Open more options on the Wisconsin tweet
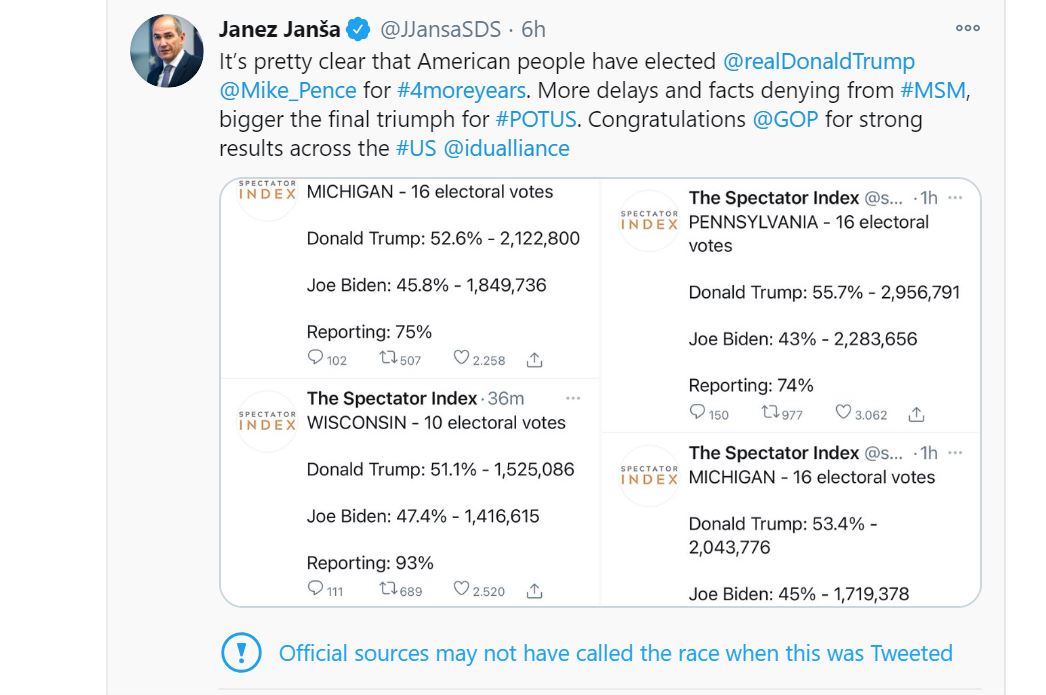Viewport: 1046px width, 695px height. click(x=573, y=398)
